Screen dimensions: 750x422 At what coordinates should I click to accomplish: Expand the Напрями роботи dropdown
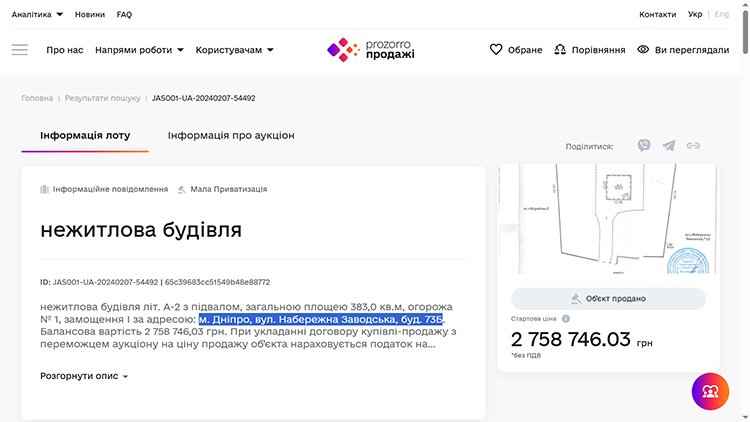(139, 50)
